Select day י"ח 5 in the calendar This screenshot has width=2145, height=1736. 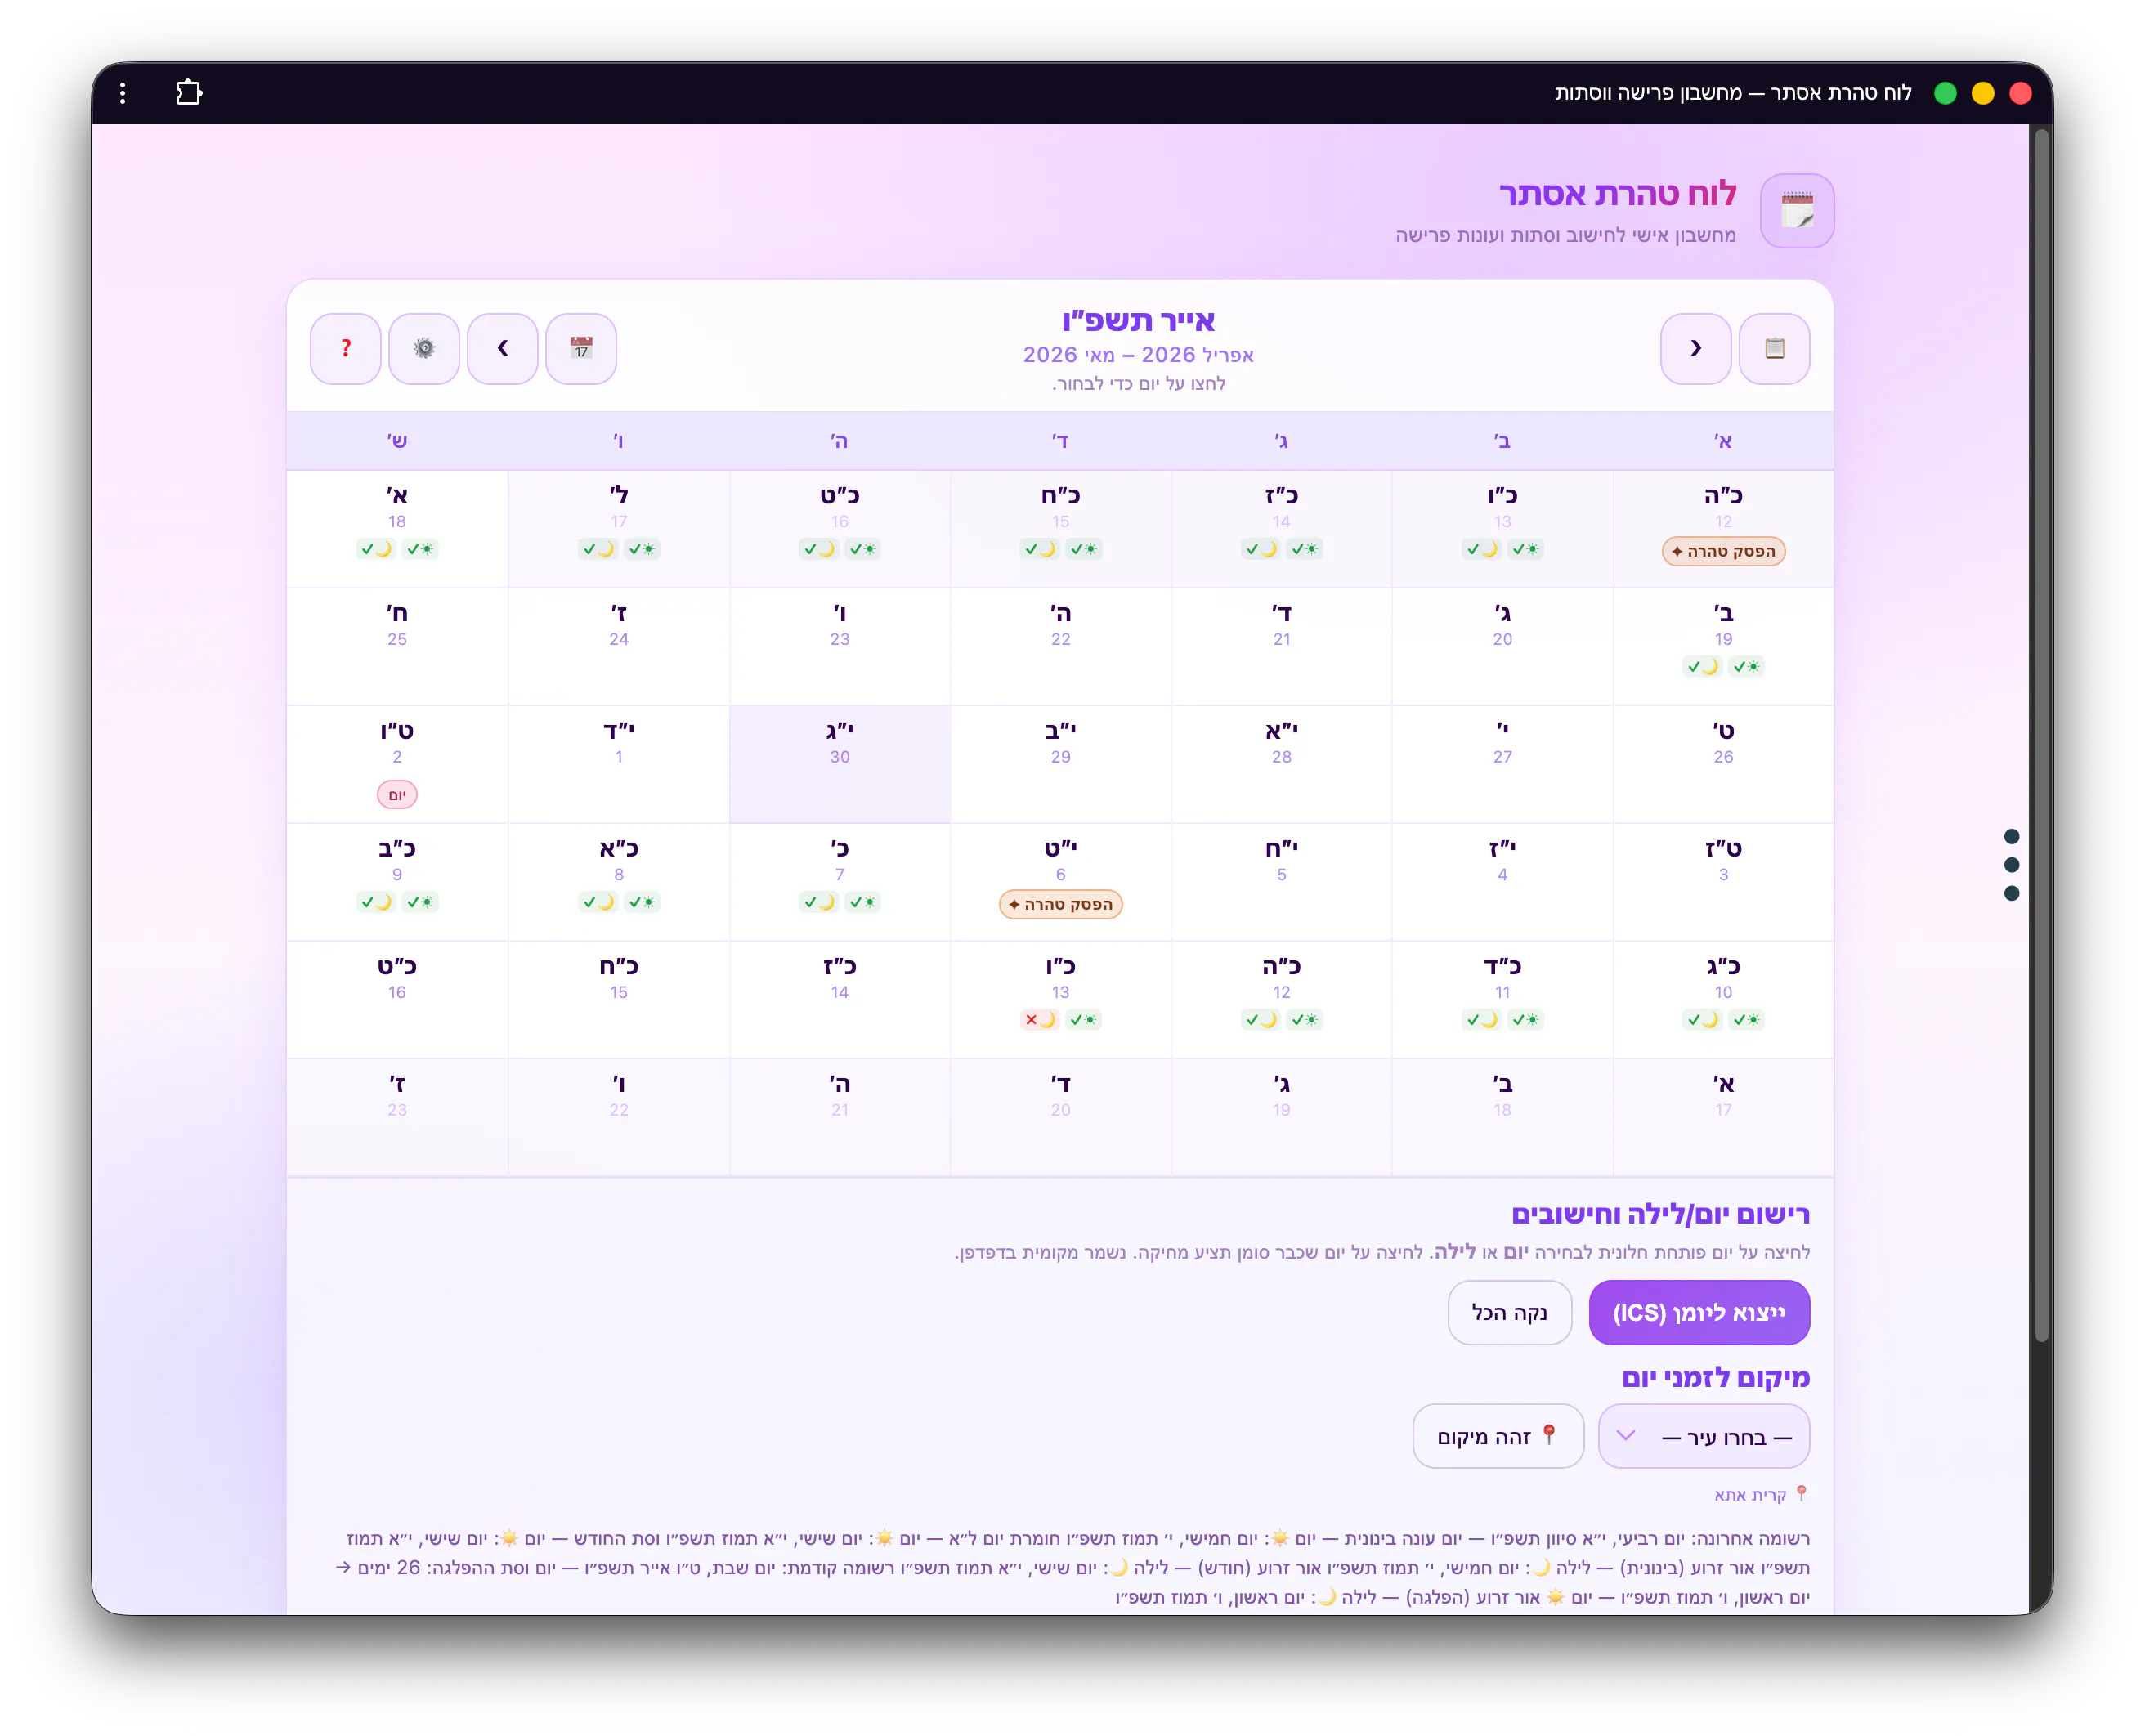[x=1281, y=881]
